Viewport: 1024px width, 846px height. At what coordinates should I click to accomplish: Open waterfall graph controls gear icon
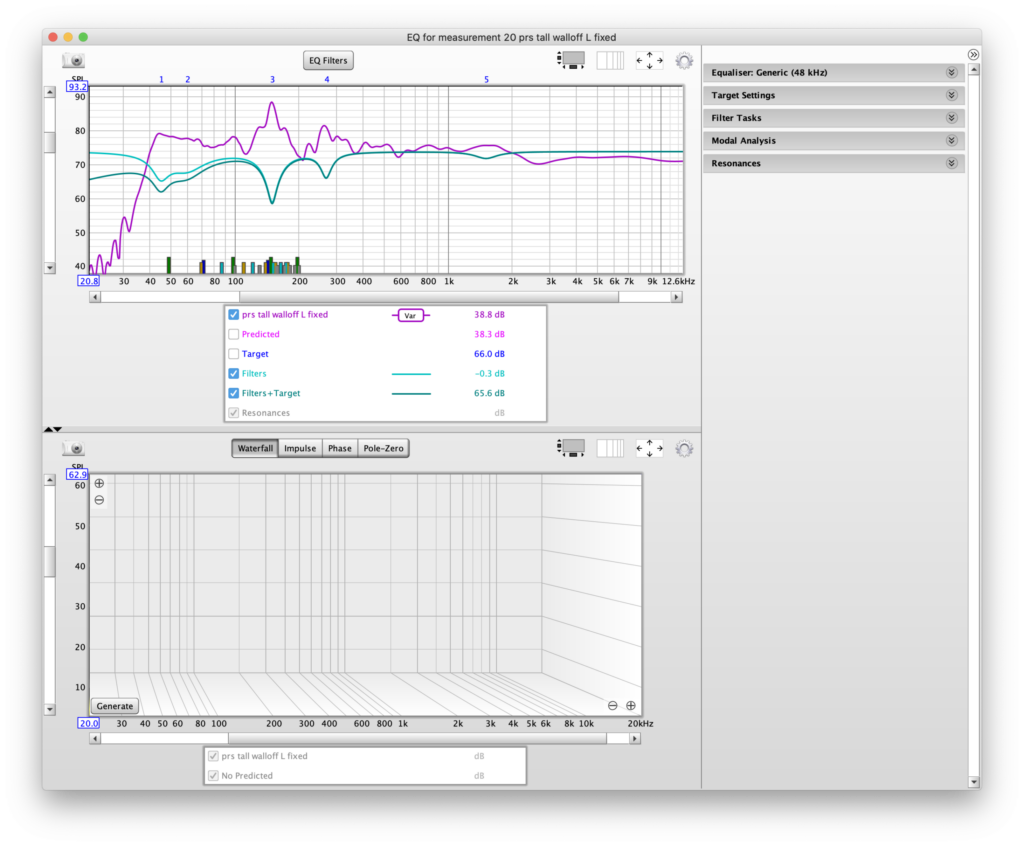pyautogui.click(x=684, y=449)
